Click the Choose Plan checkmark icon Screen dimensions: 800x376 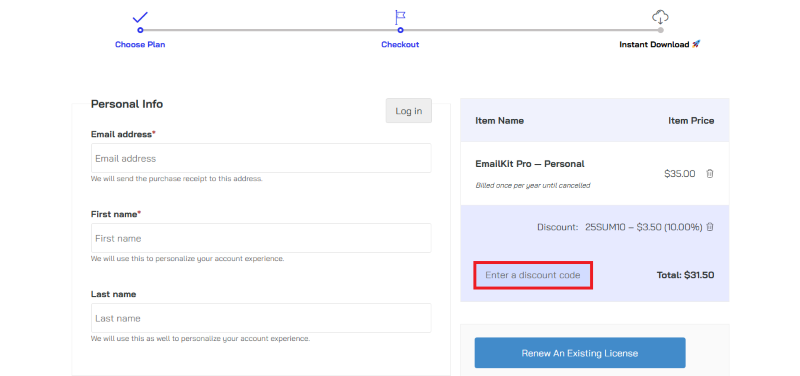coord(140,17)
